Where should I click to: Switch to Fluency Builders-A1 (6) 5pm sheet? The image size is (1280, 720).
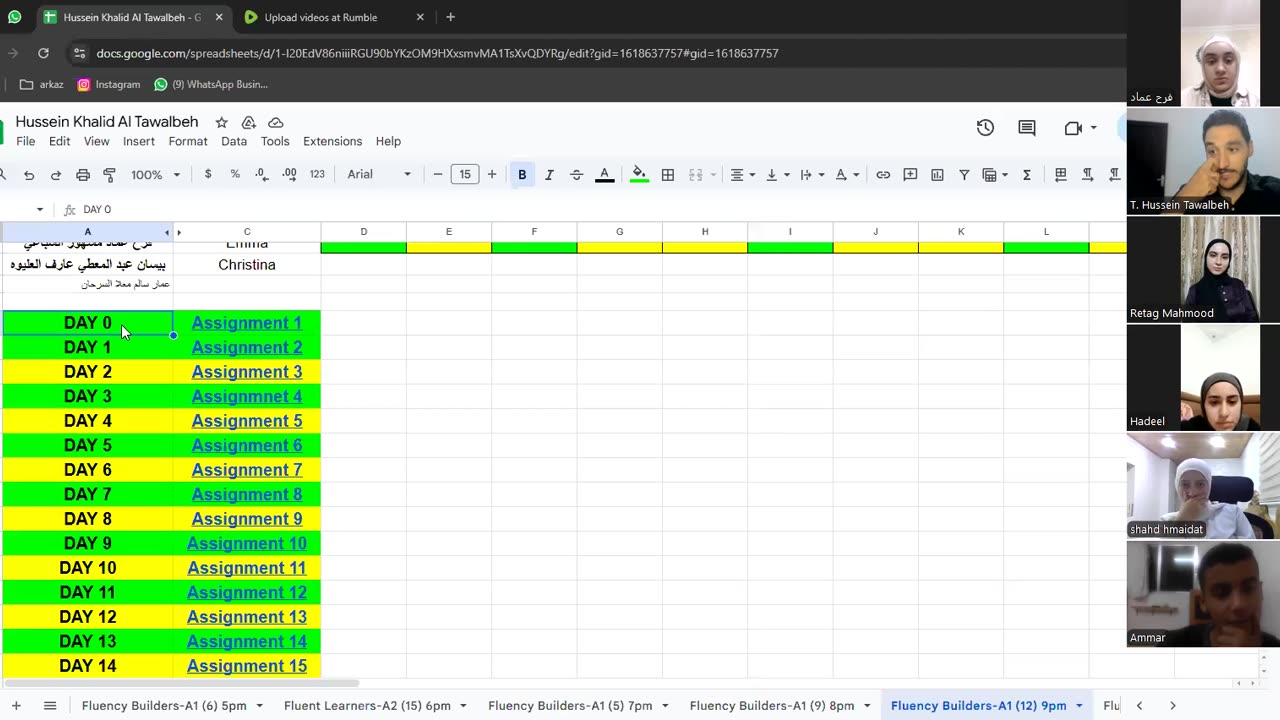click(164, 705)
